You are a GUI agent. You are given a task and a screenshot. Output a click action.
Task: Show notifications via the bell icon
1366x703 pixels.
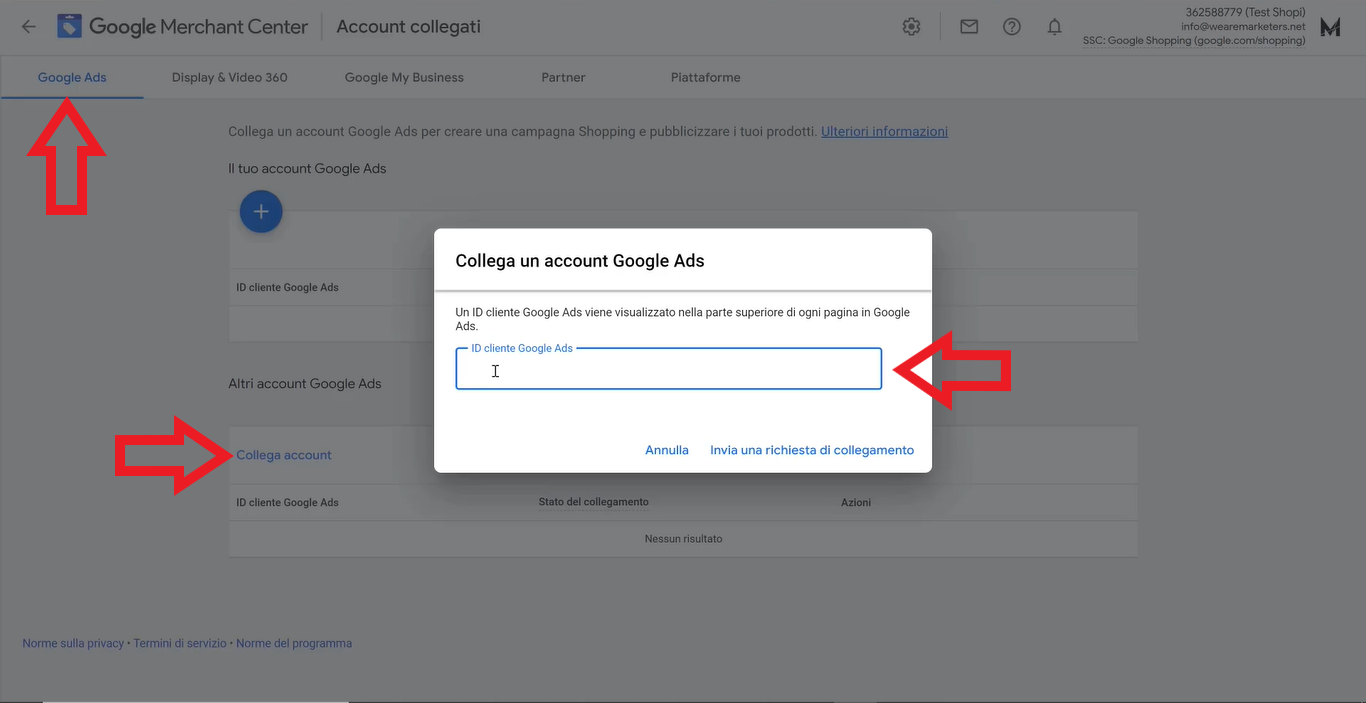coord(1054,27)
